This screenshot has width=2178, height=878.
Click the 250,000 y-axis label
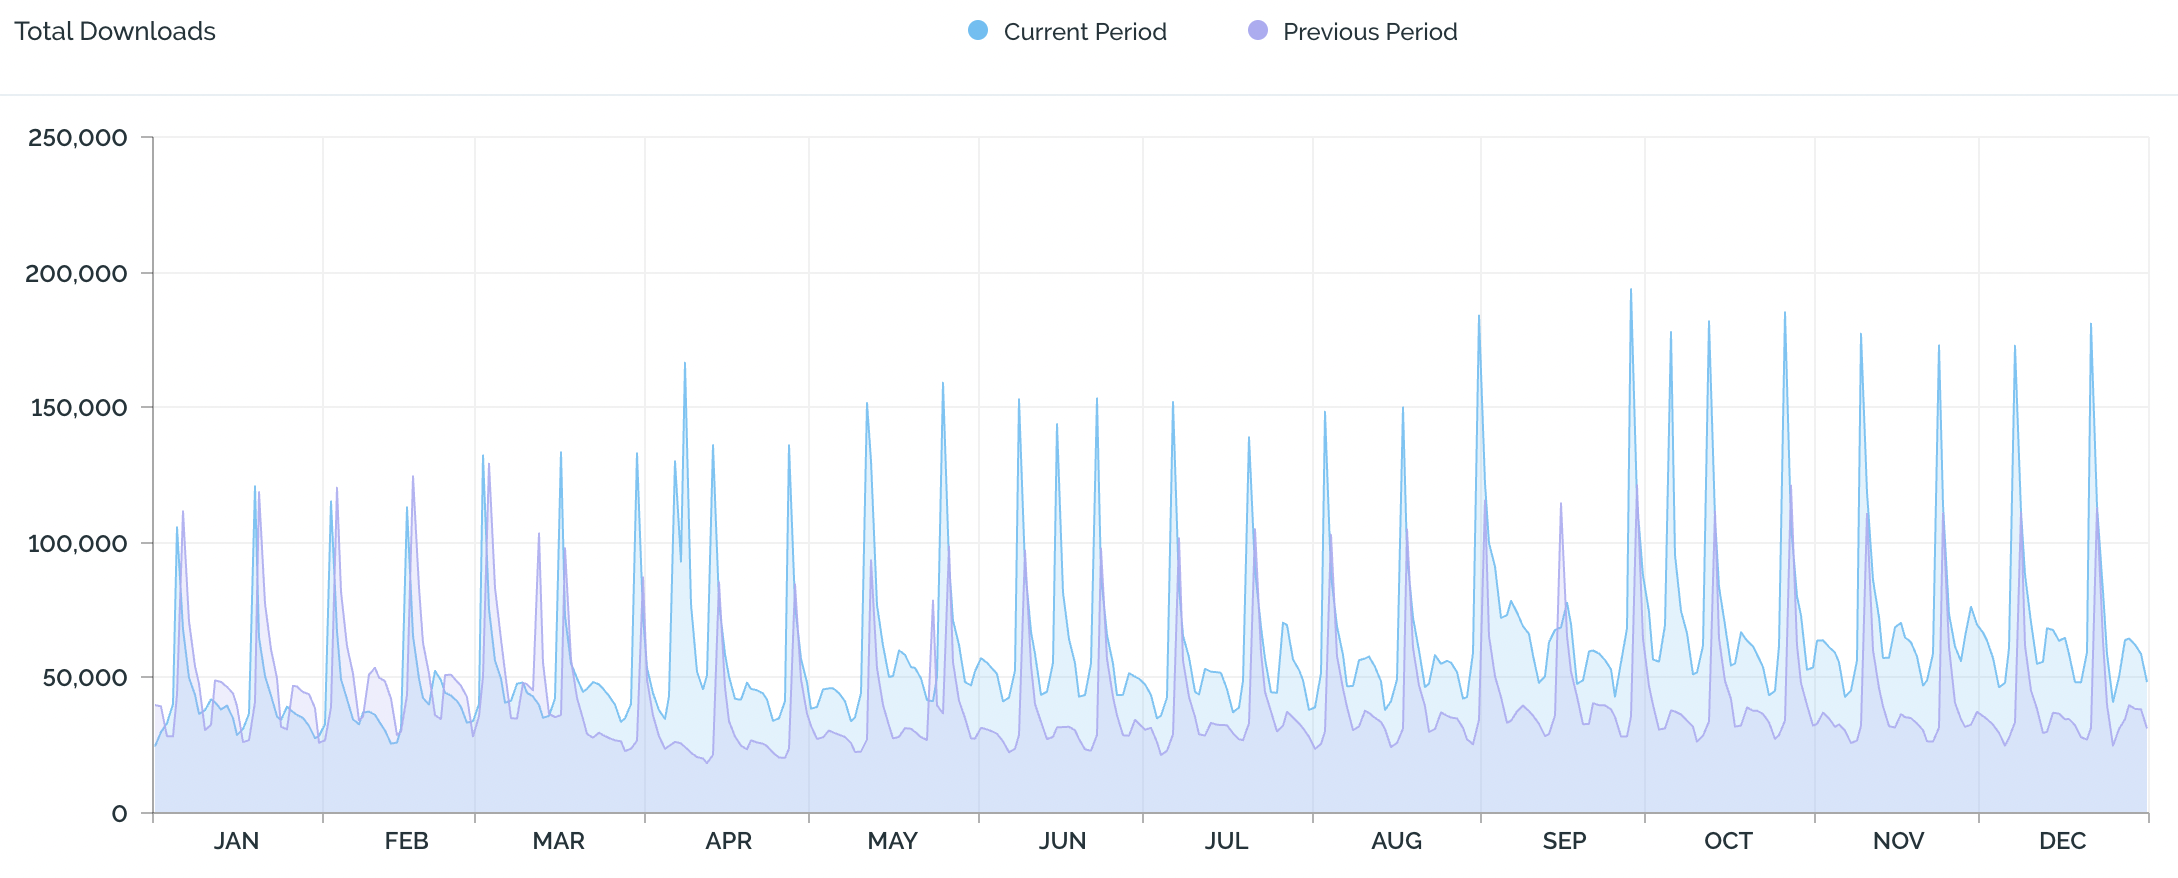(78, 138)
